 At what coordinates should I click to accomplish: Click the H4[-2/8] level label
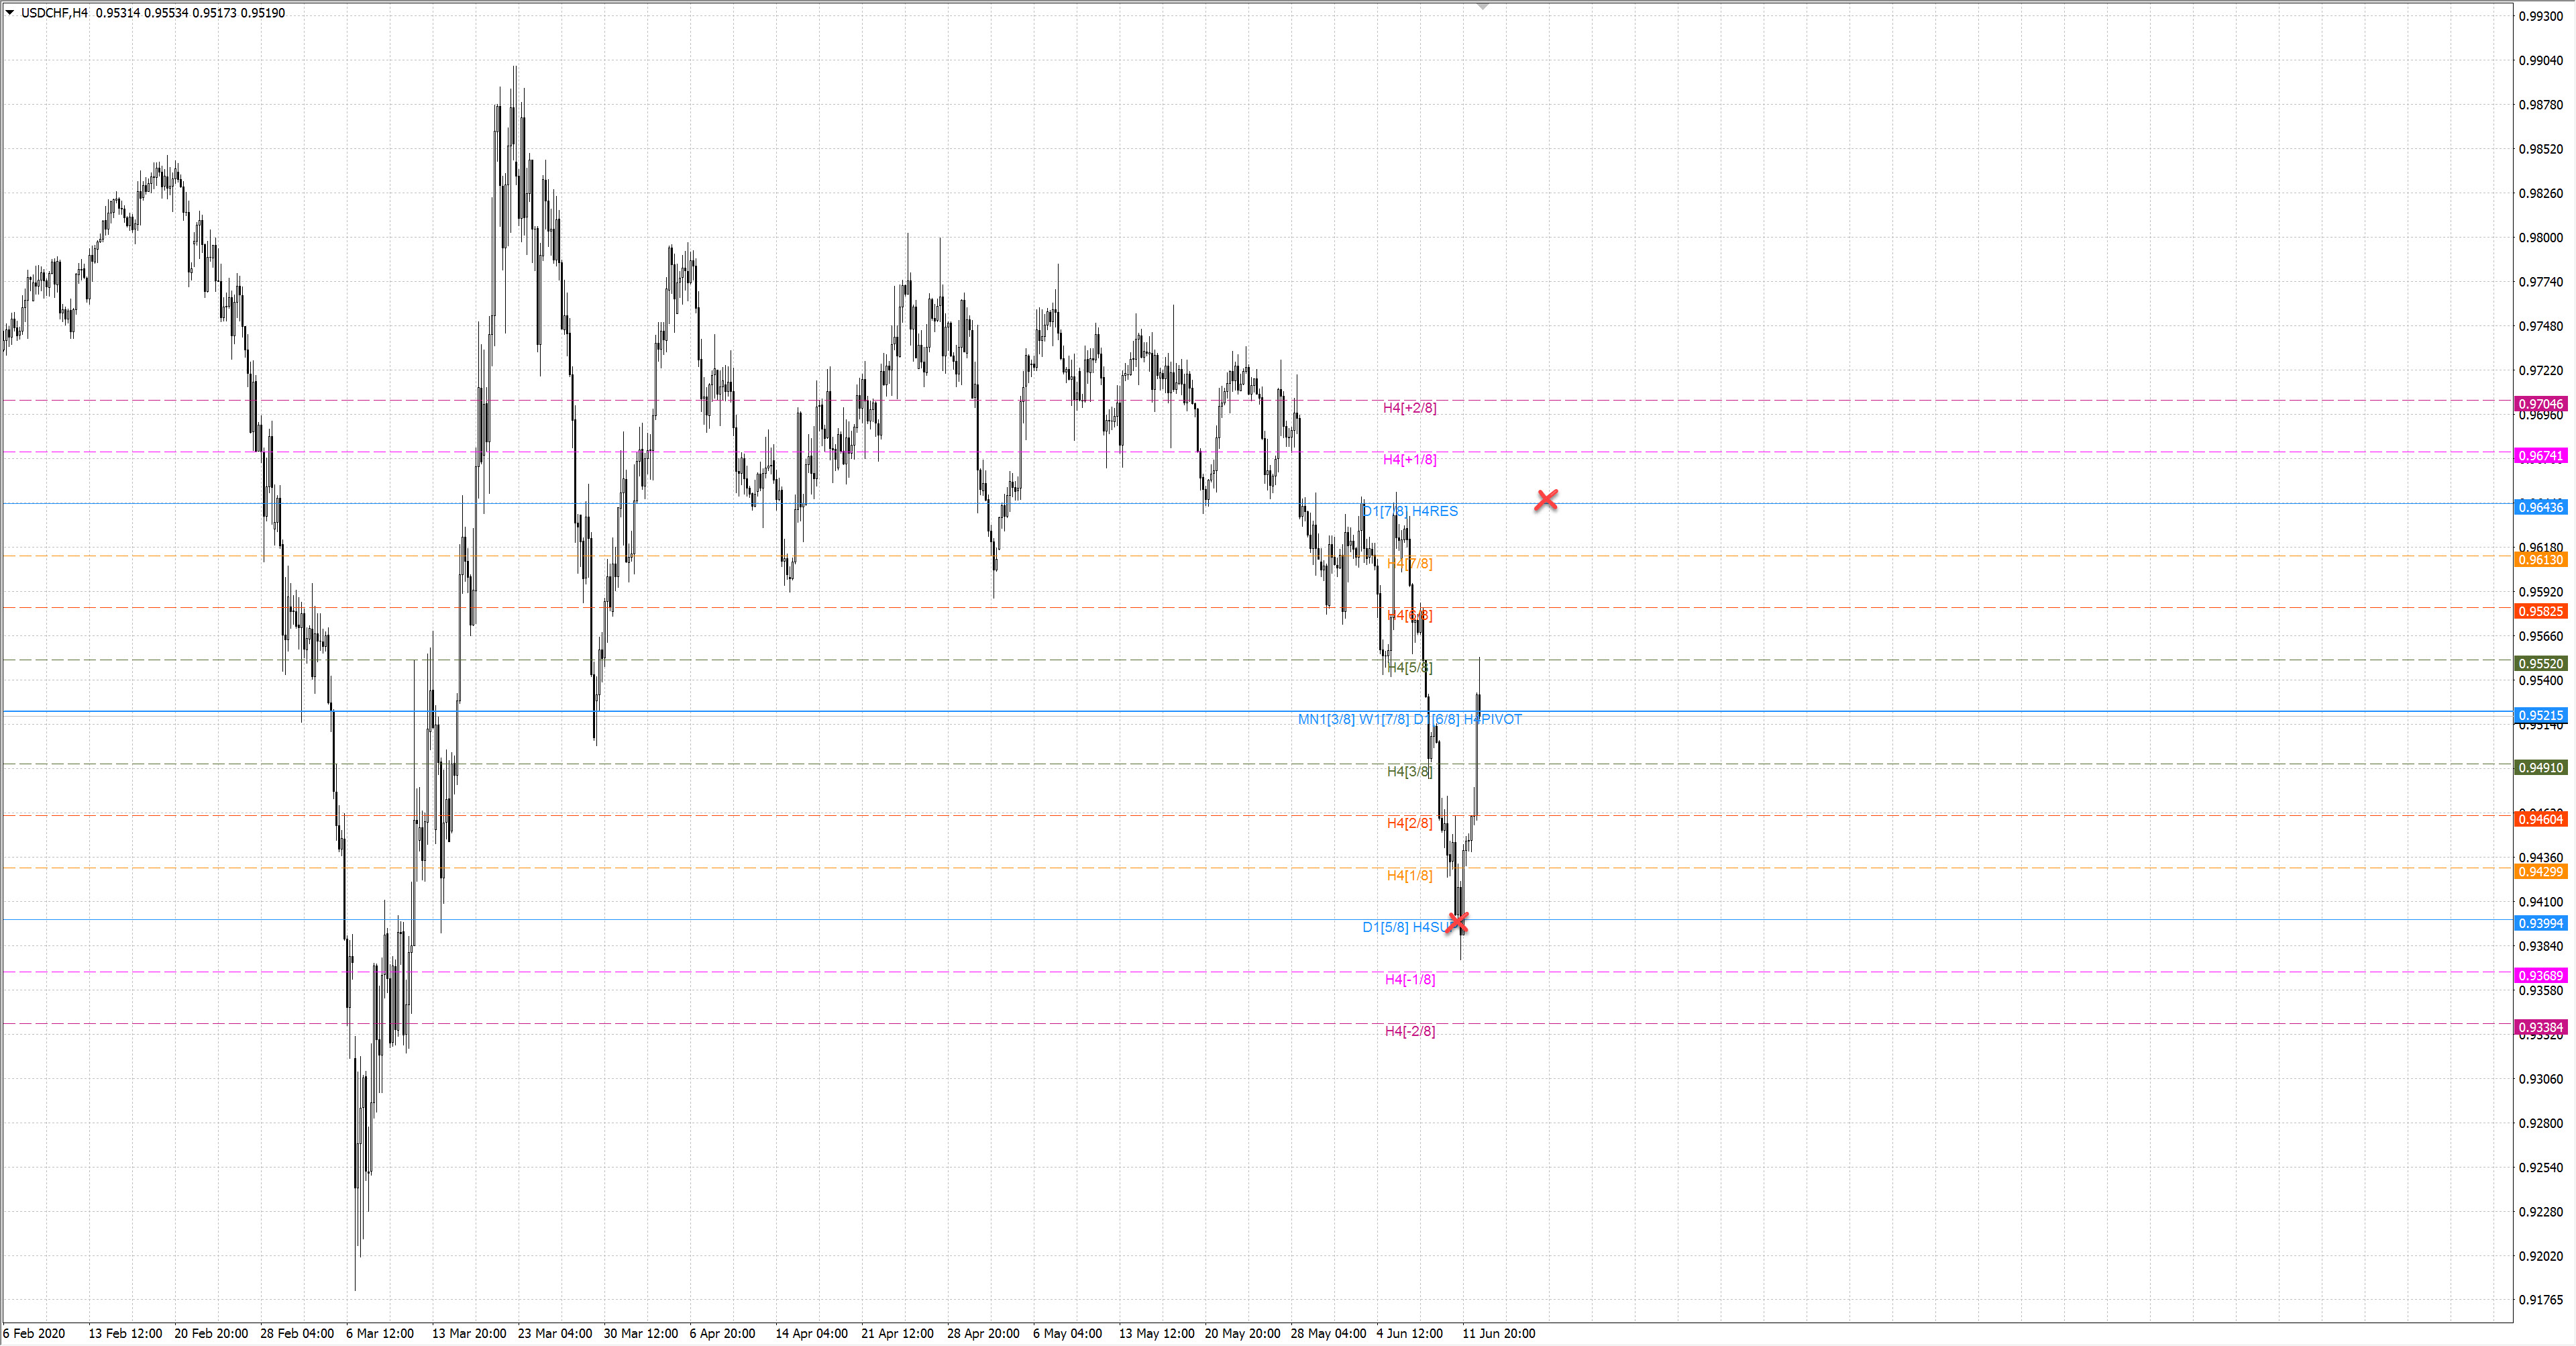click(1409, 1032)
